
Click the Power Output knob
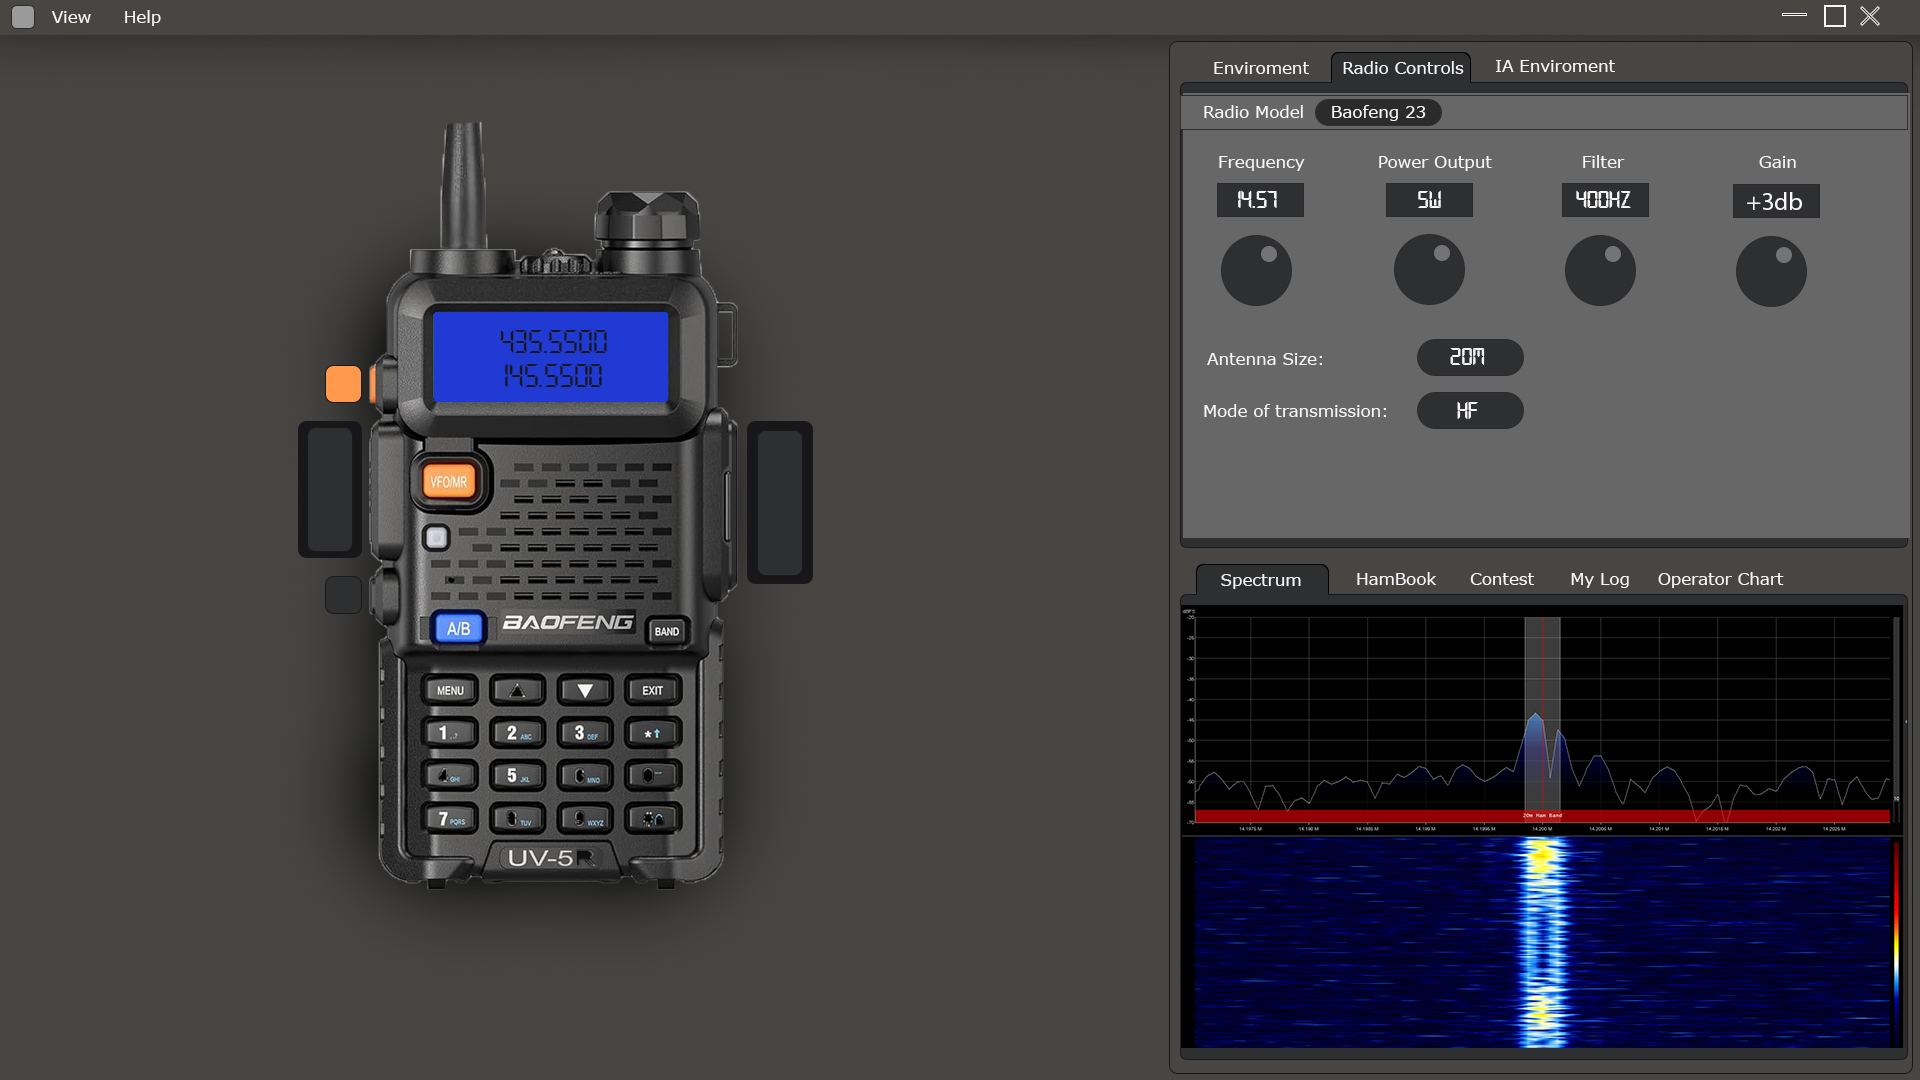pyautogui.click(x=1429, y=270)
